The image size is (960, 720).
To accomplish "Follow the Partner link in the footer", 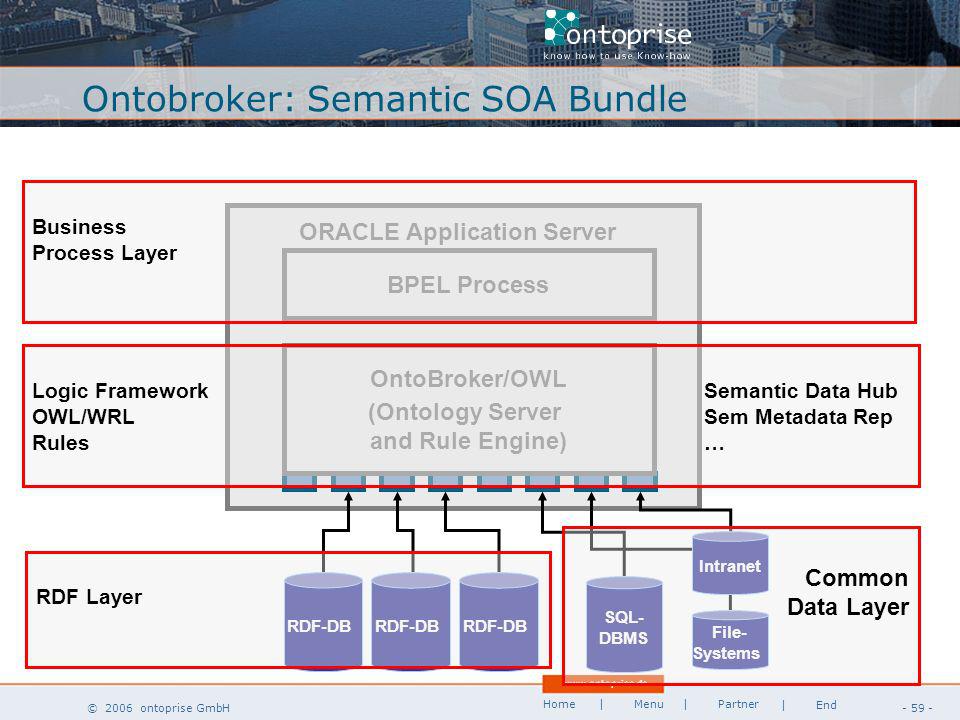I will click(x=738, y=704).
